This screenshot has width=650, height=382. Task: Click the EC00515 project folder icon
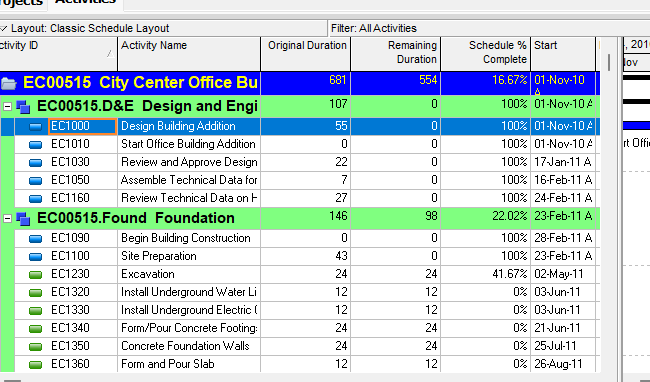9,84
